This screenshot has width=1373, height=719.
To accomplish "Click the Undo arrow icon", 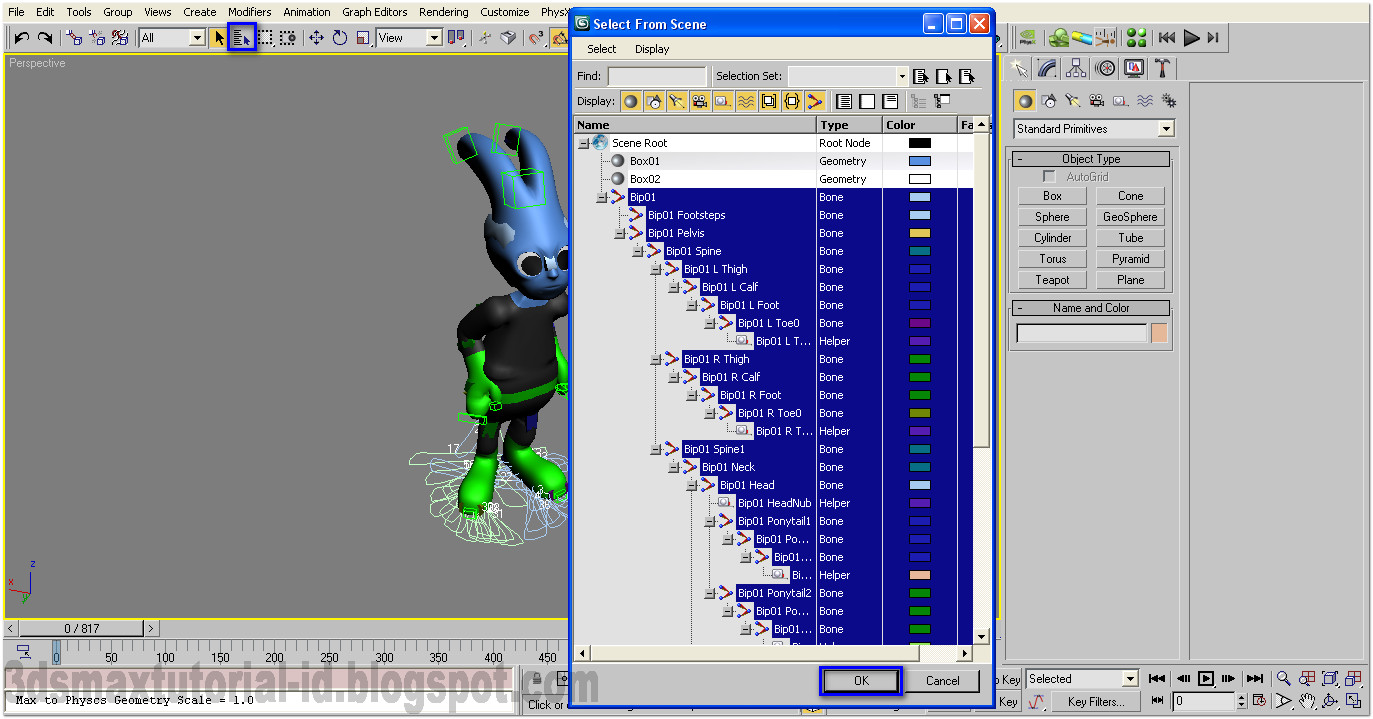I will click(21, 38).
